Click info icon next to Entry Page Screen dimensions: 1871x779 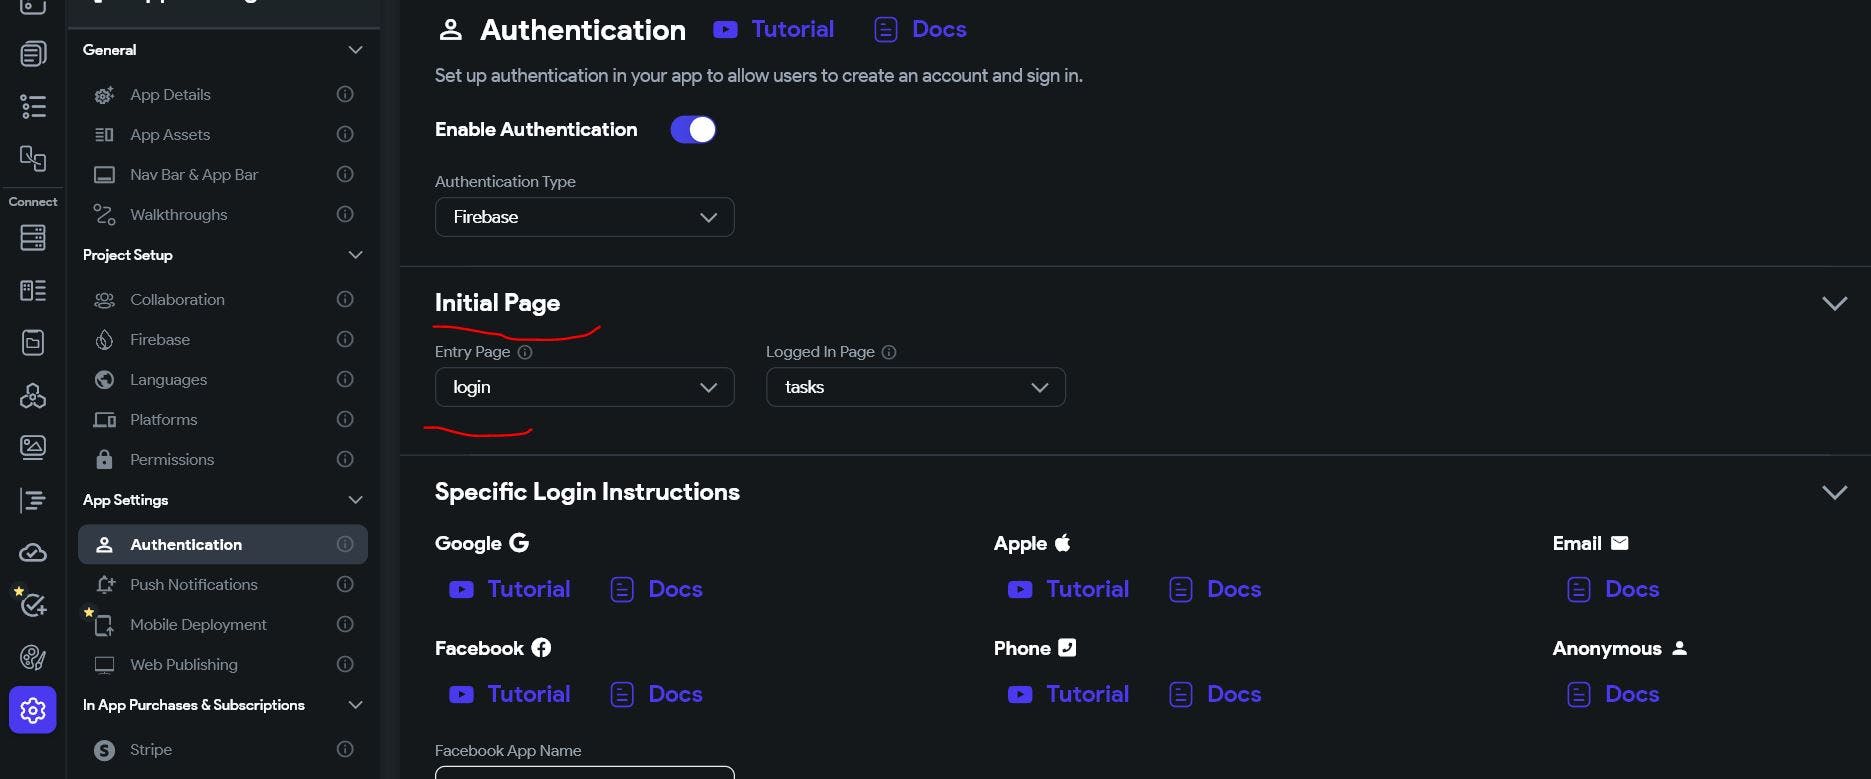pyautogui.click(x=525, y=352)
